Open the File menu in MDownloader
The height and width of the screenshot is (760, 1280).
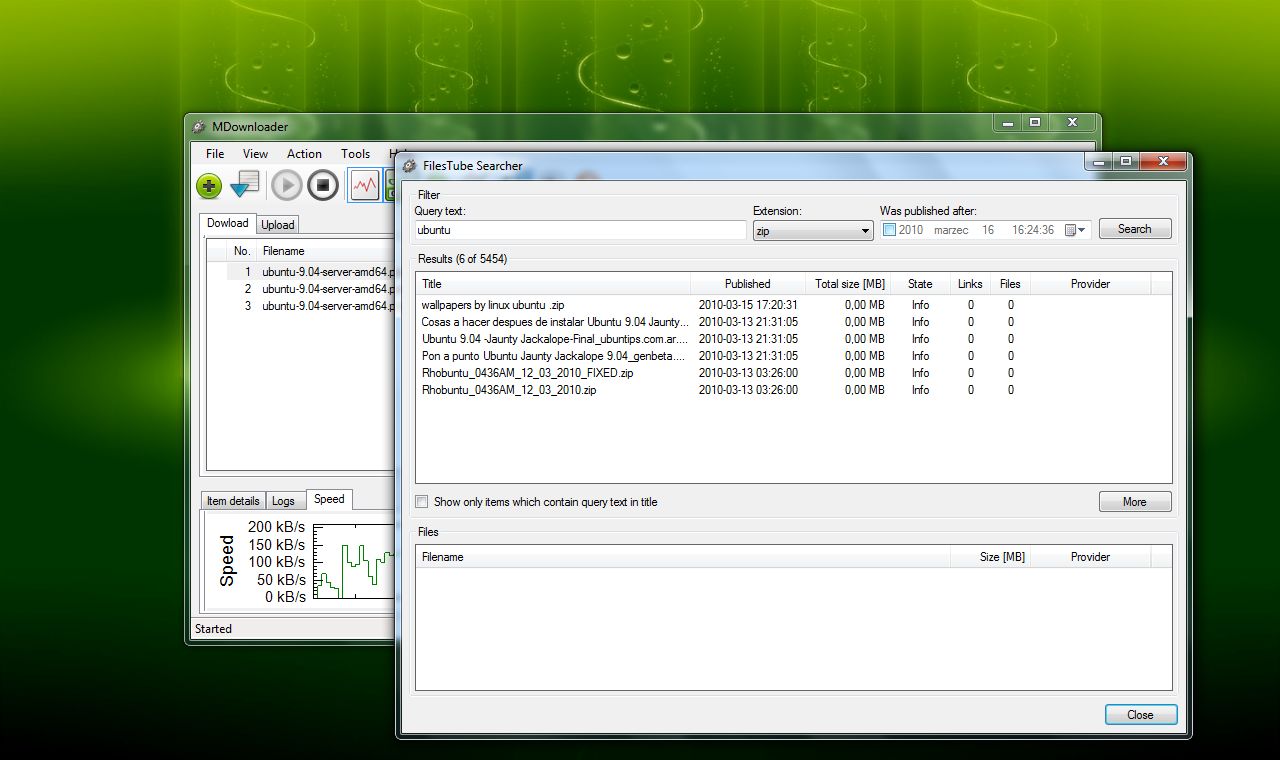(x=215, y=154)
